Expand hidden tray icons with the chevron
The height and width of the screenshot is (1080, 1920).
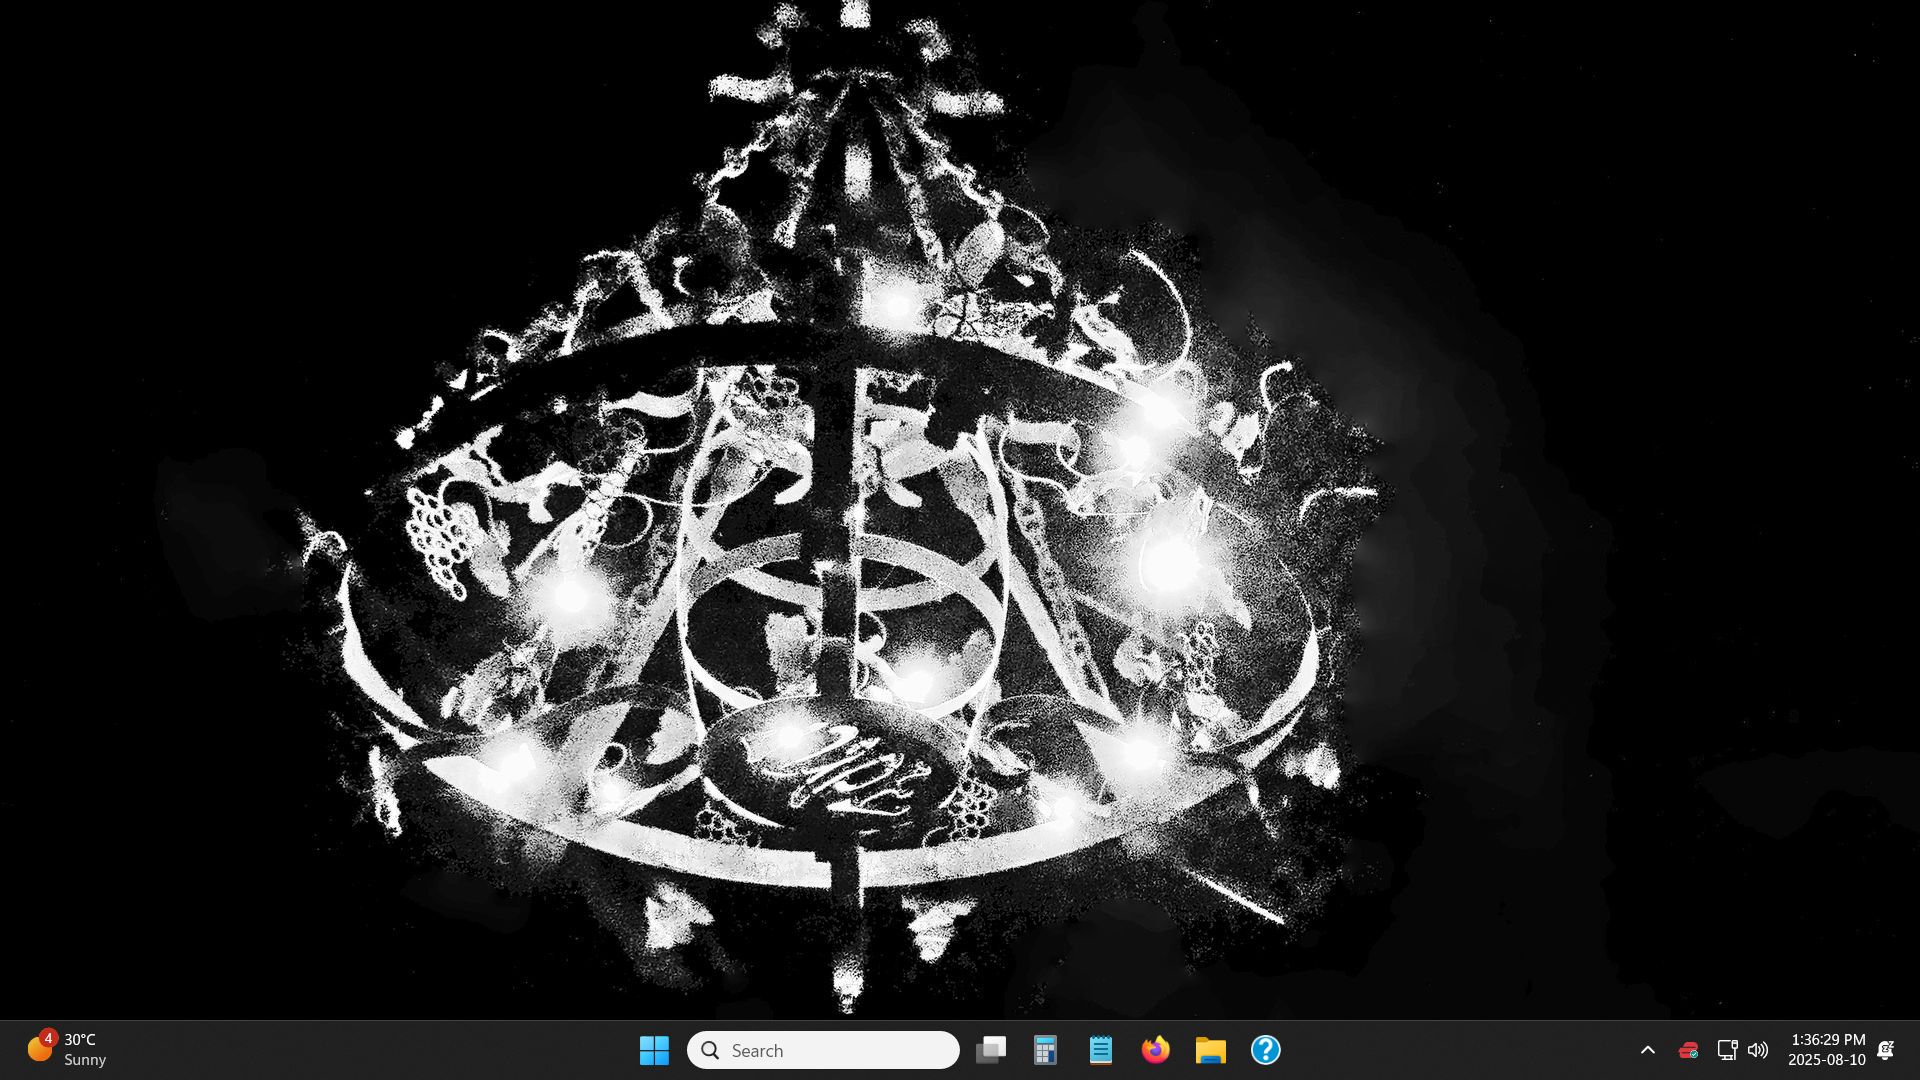pos(1647,1050)
